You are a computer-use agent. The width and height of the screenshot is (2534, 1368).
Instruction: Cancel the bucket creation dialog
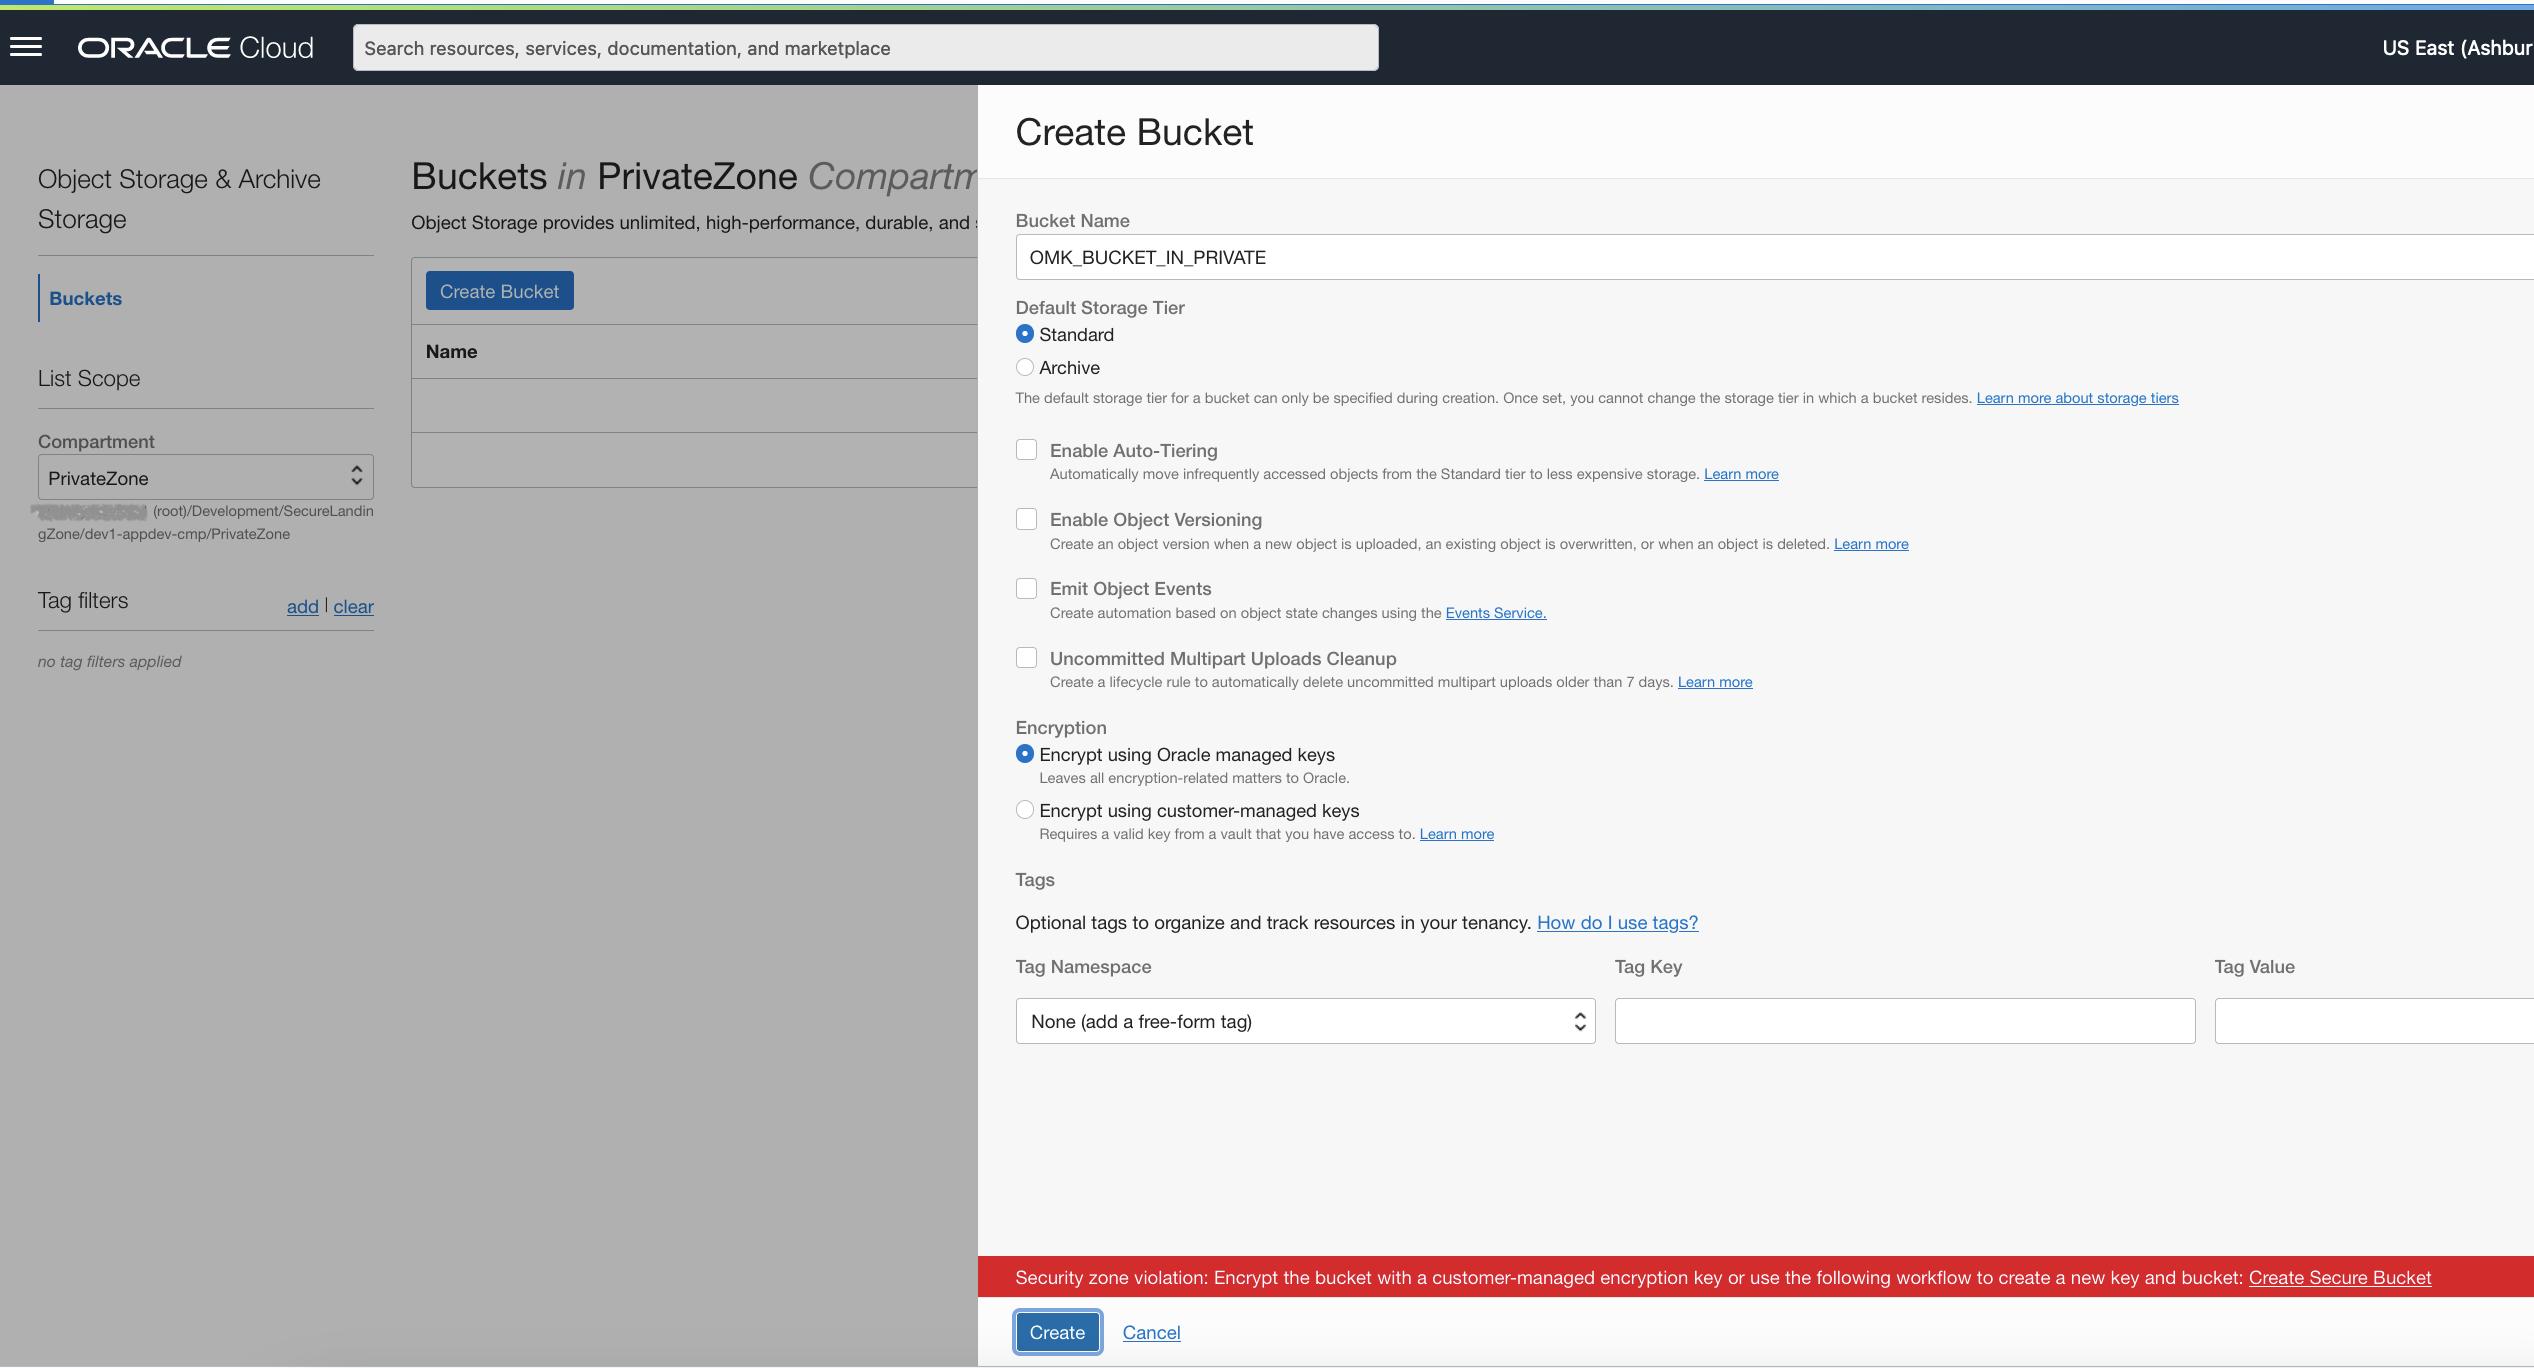pyautogui.click(x=1151, y=1332)
